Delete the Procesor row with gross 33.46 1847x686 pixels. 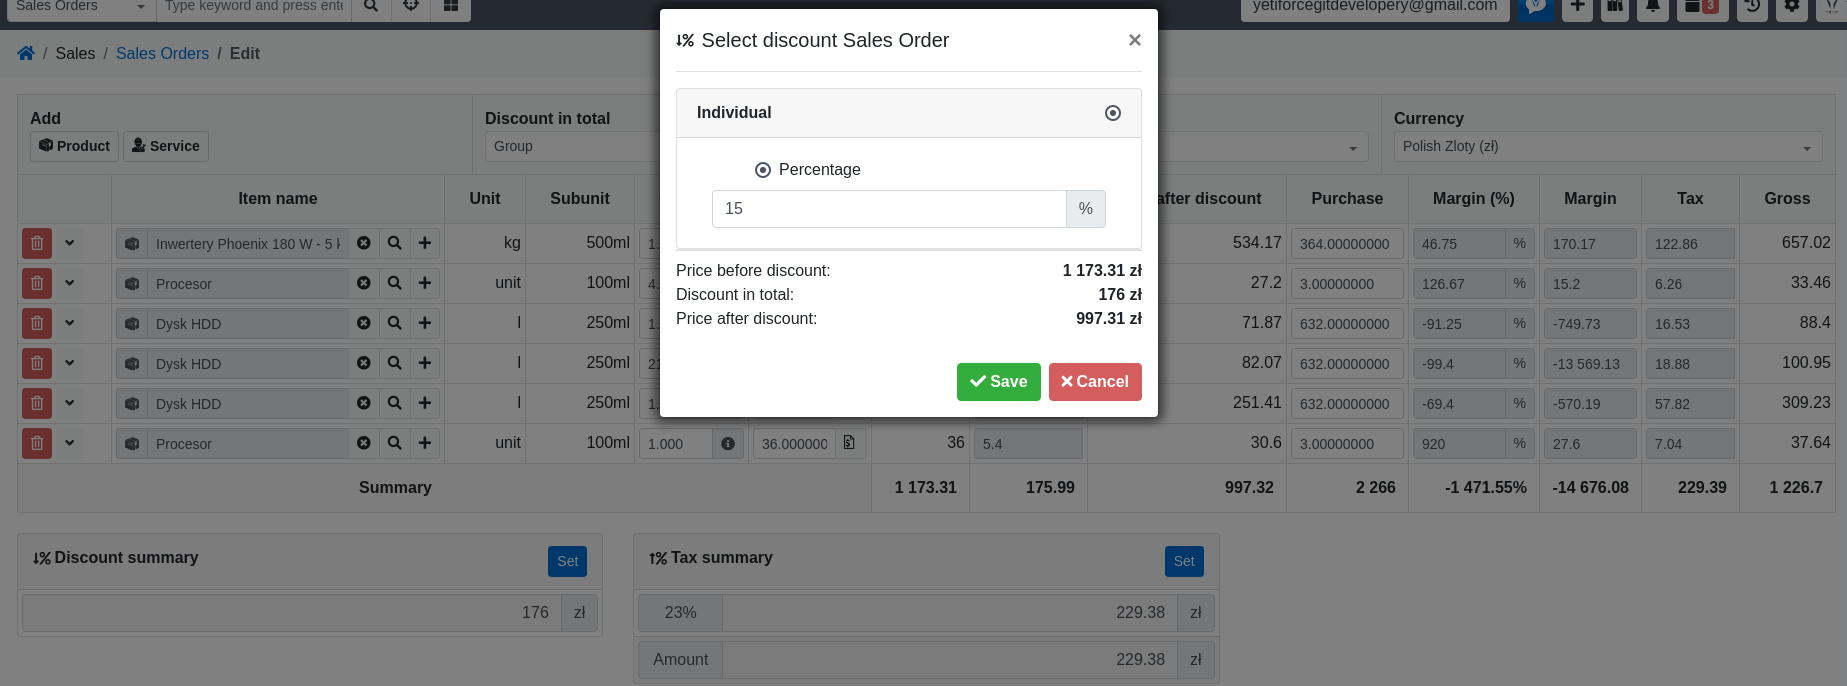coord(37,283)
